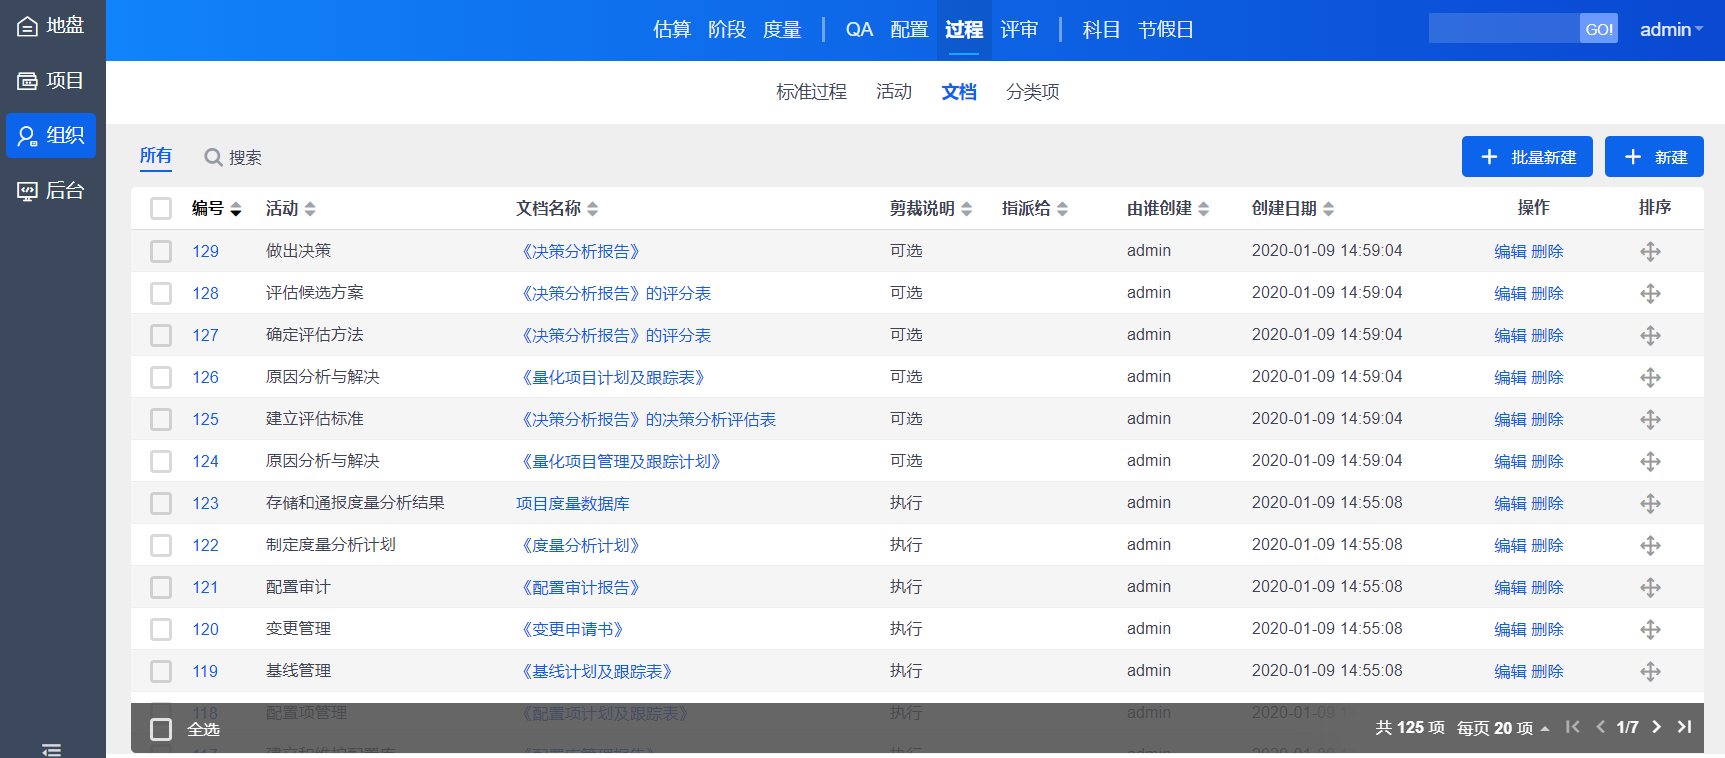Open the 节假日 top menu
The height and width of the screenshot is (758, 1725).
pos(1166,29)
